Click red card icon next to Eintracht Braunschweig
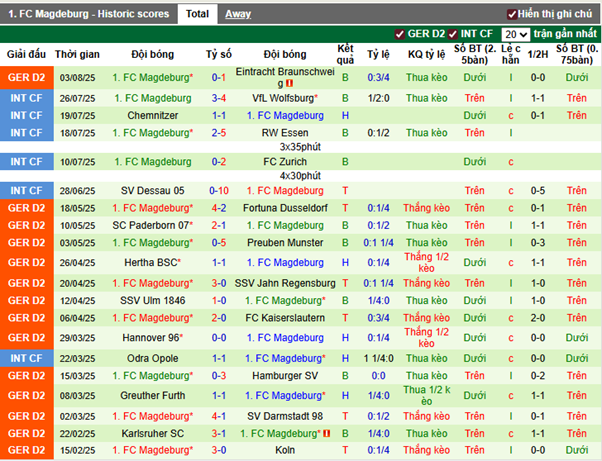This screenshot has width=602, height=461. pos(289,83)
